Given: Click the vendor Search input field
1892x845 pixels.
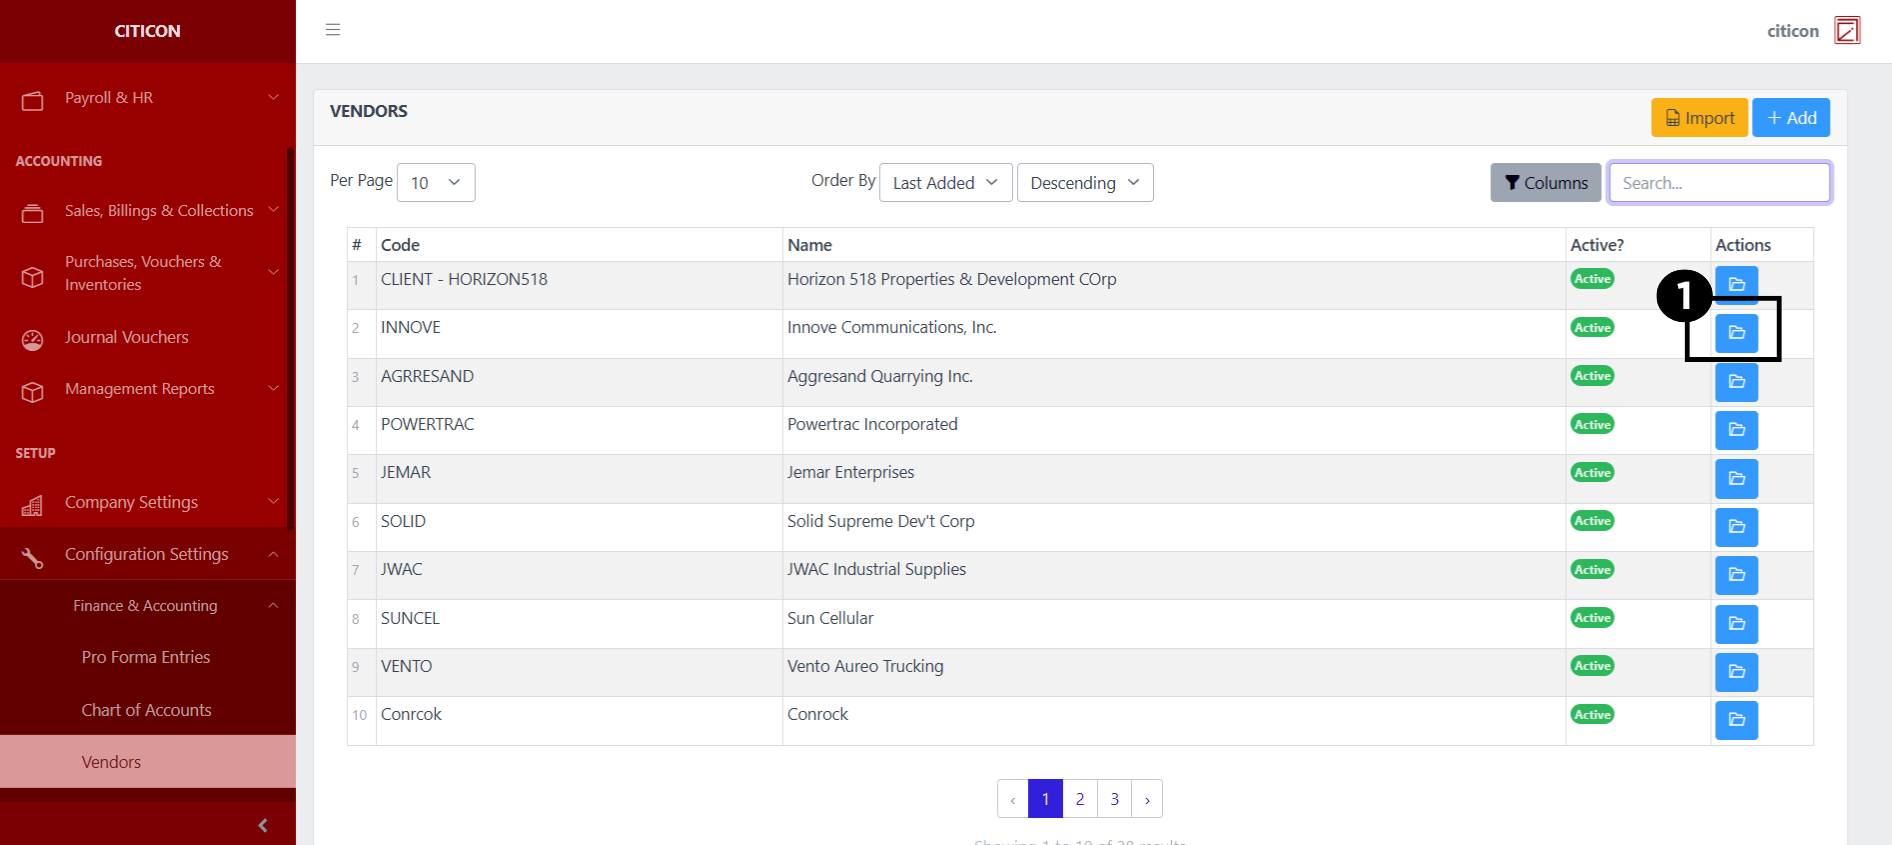Looking at the screenshot, I should coord(1719,183).
